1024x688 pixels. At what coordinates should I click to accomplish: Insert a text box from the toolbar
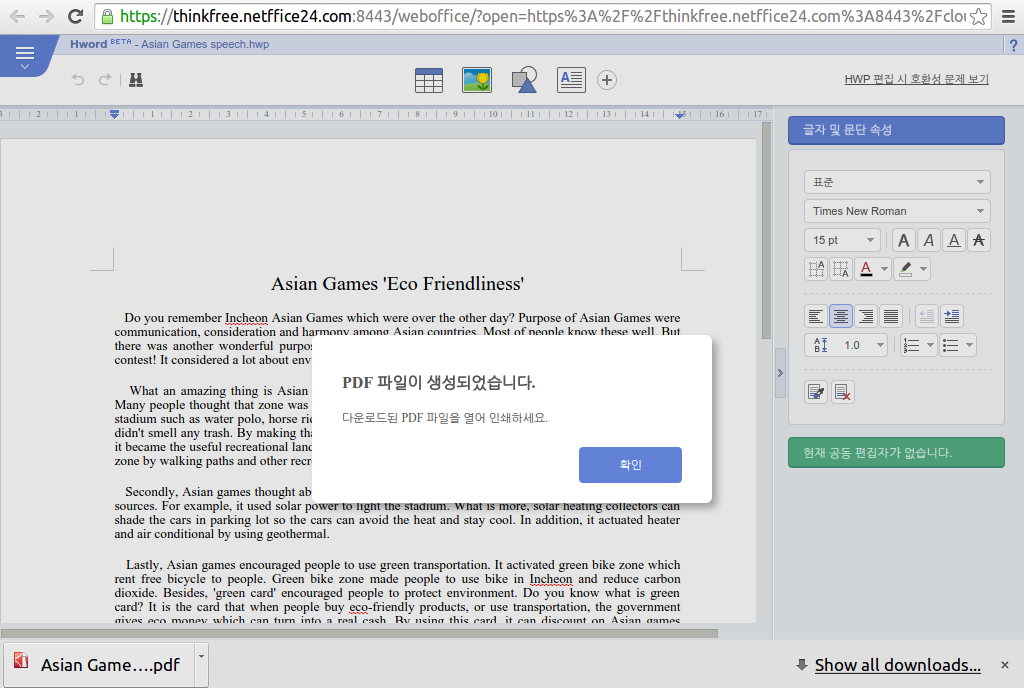point(571,80)
